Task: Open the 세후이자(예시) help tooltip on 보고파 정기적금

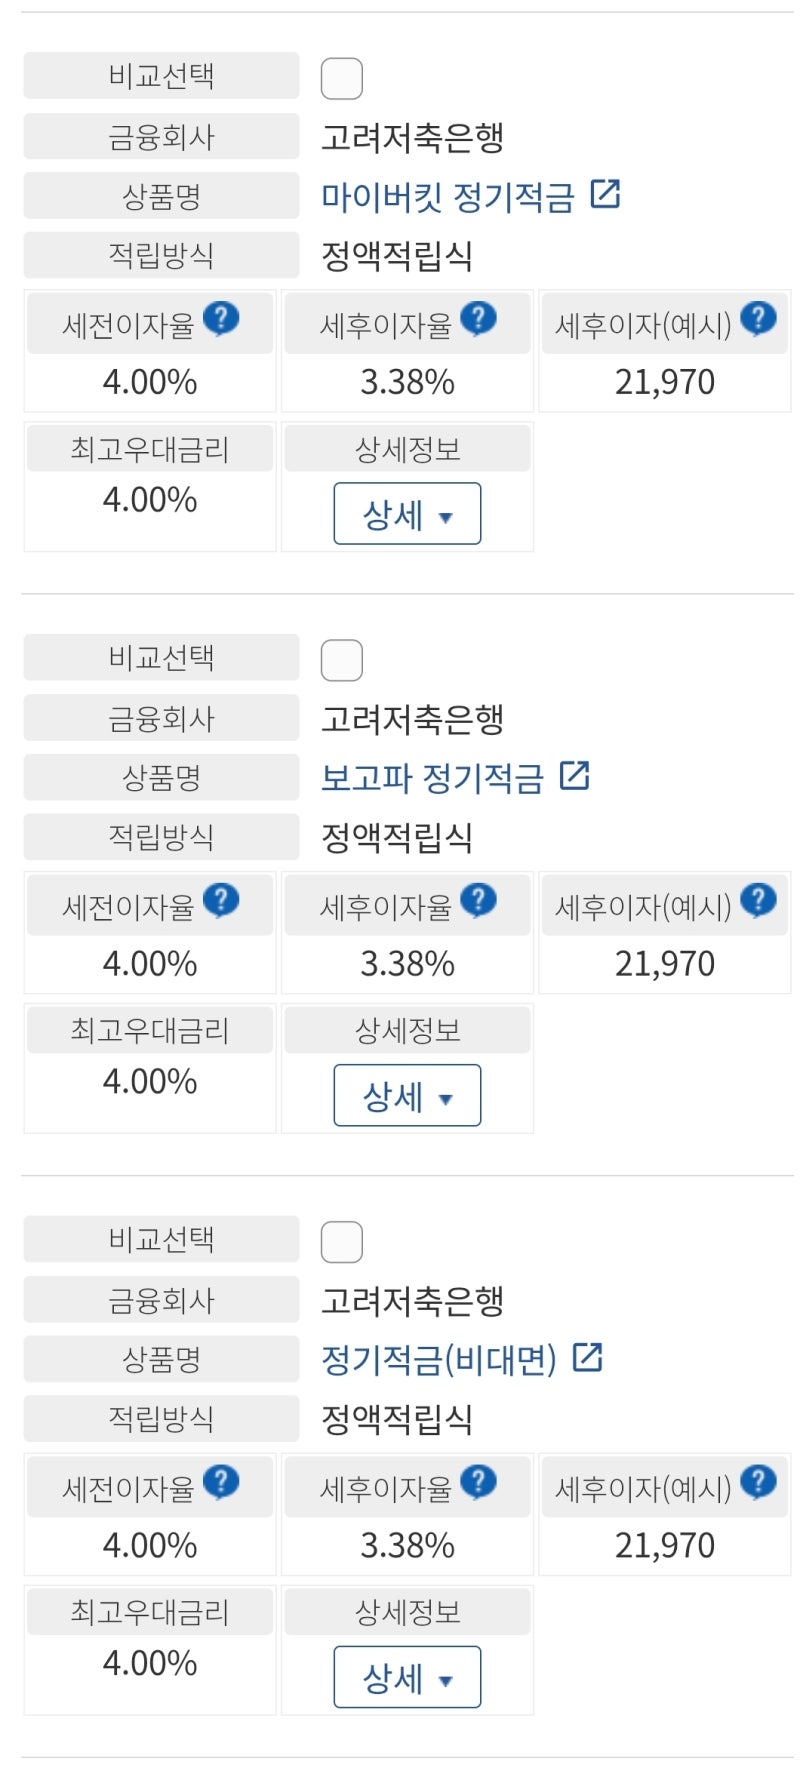Action: point(759,898)
